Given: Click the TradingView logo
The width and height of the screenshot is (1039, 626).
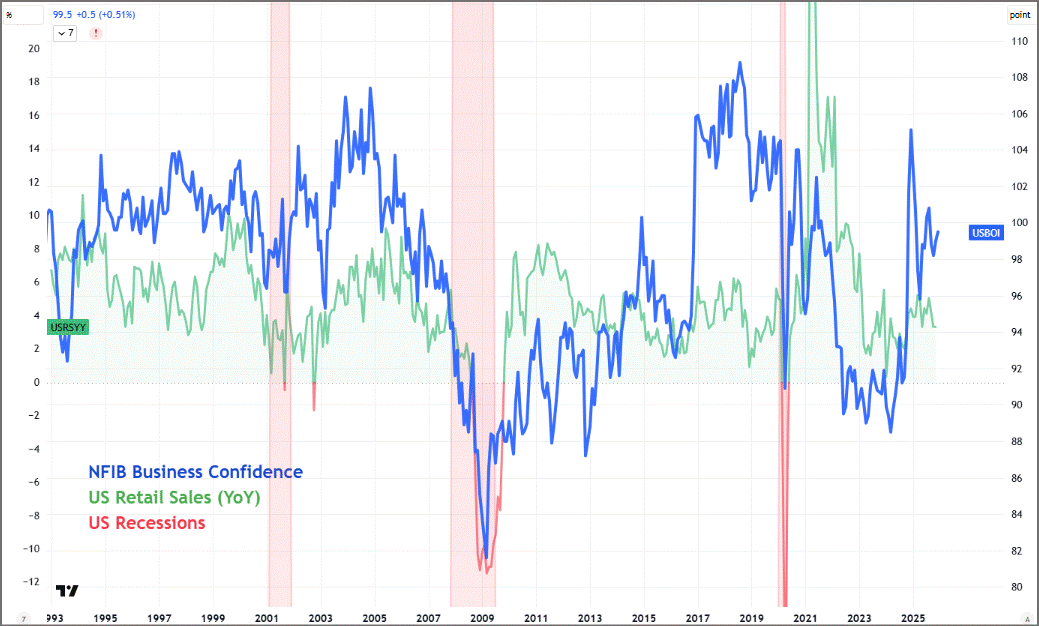Looking at the screenshot, I should [x=67, y=590].
